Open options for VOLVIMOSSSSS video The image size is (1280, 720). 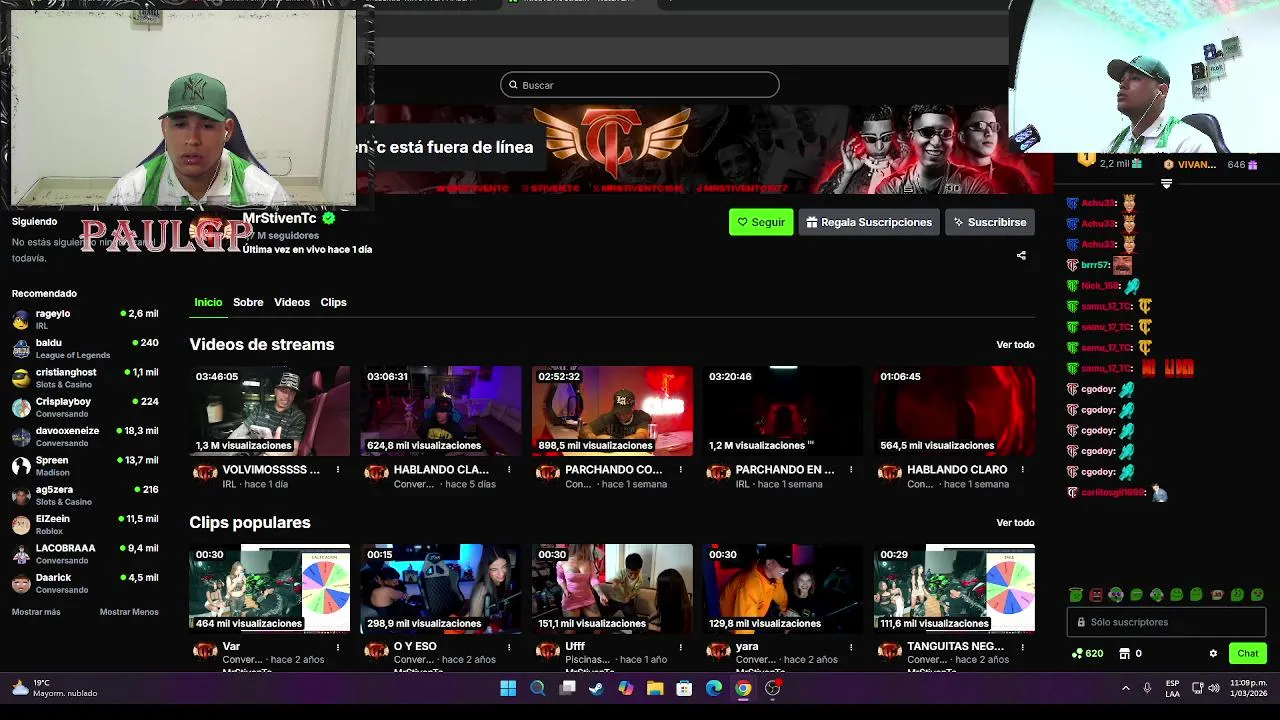(x=337, y=470)
